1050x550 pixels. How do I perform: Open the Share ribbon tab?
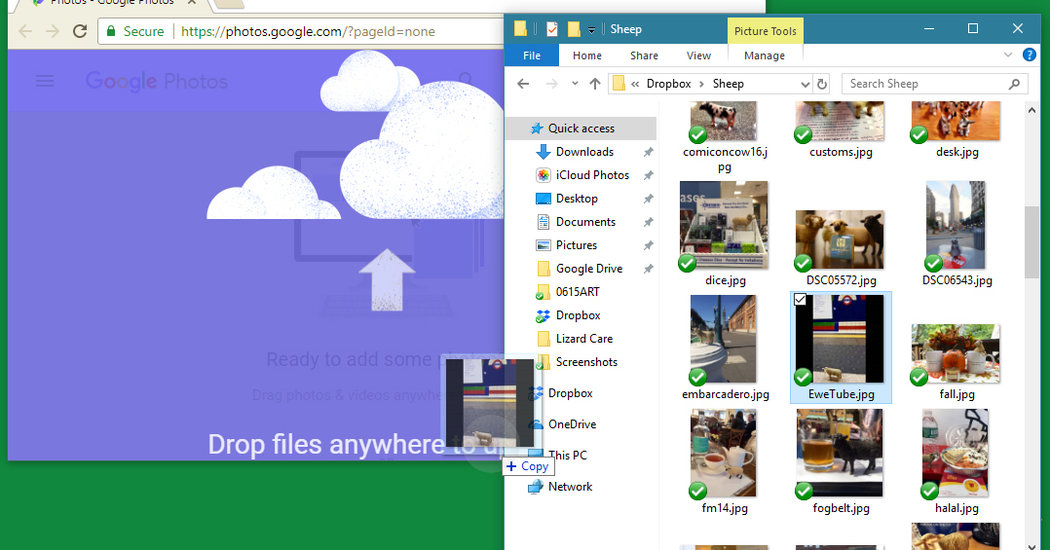(x=644, y=56)
